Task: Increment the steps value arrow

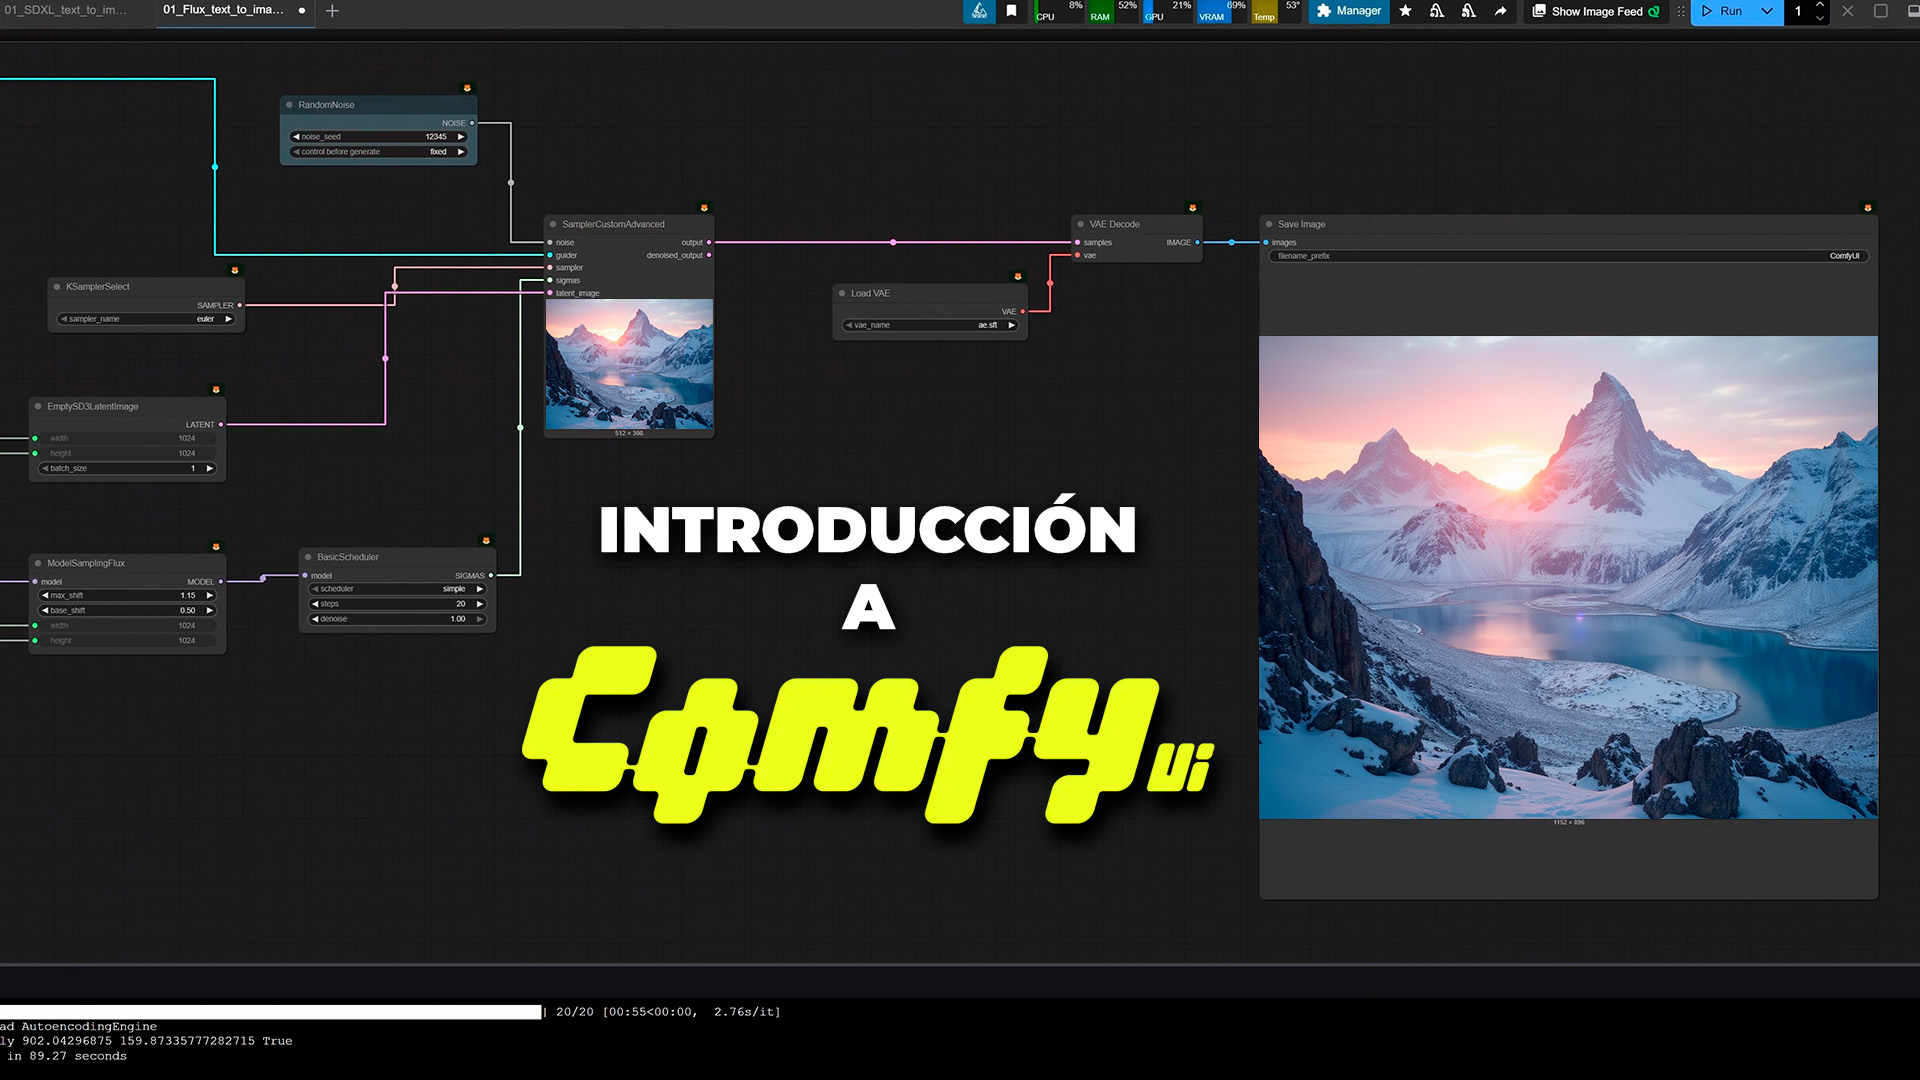Action: coord(480,604)
